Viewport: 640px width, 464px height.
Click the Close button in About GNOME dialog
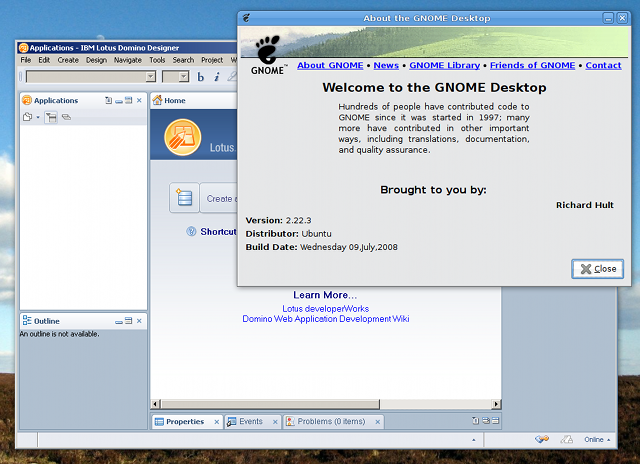[598, 269]
